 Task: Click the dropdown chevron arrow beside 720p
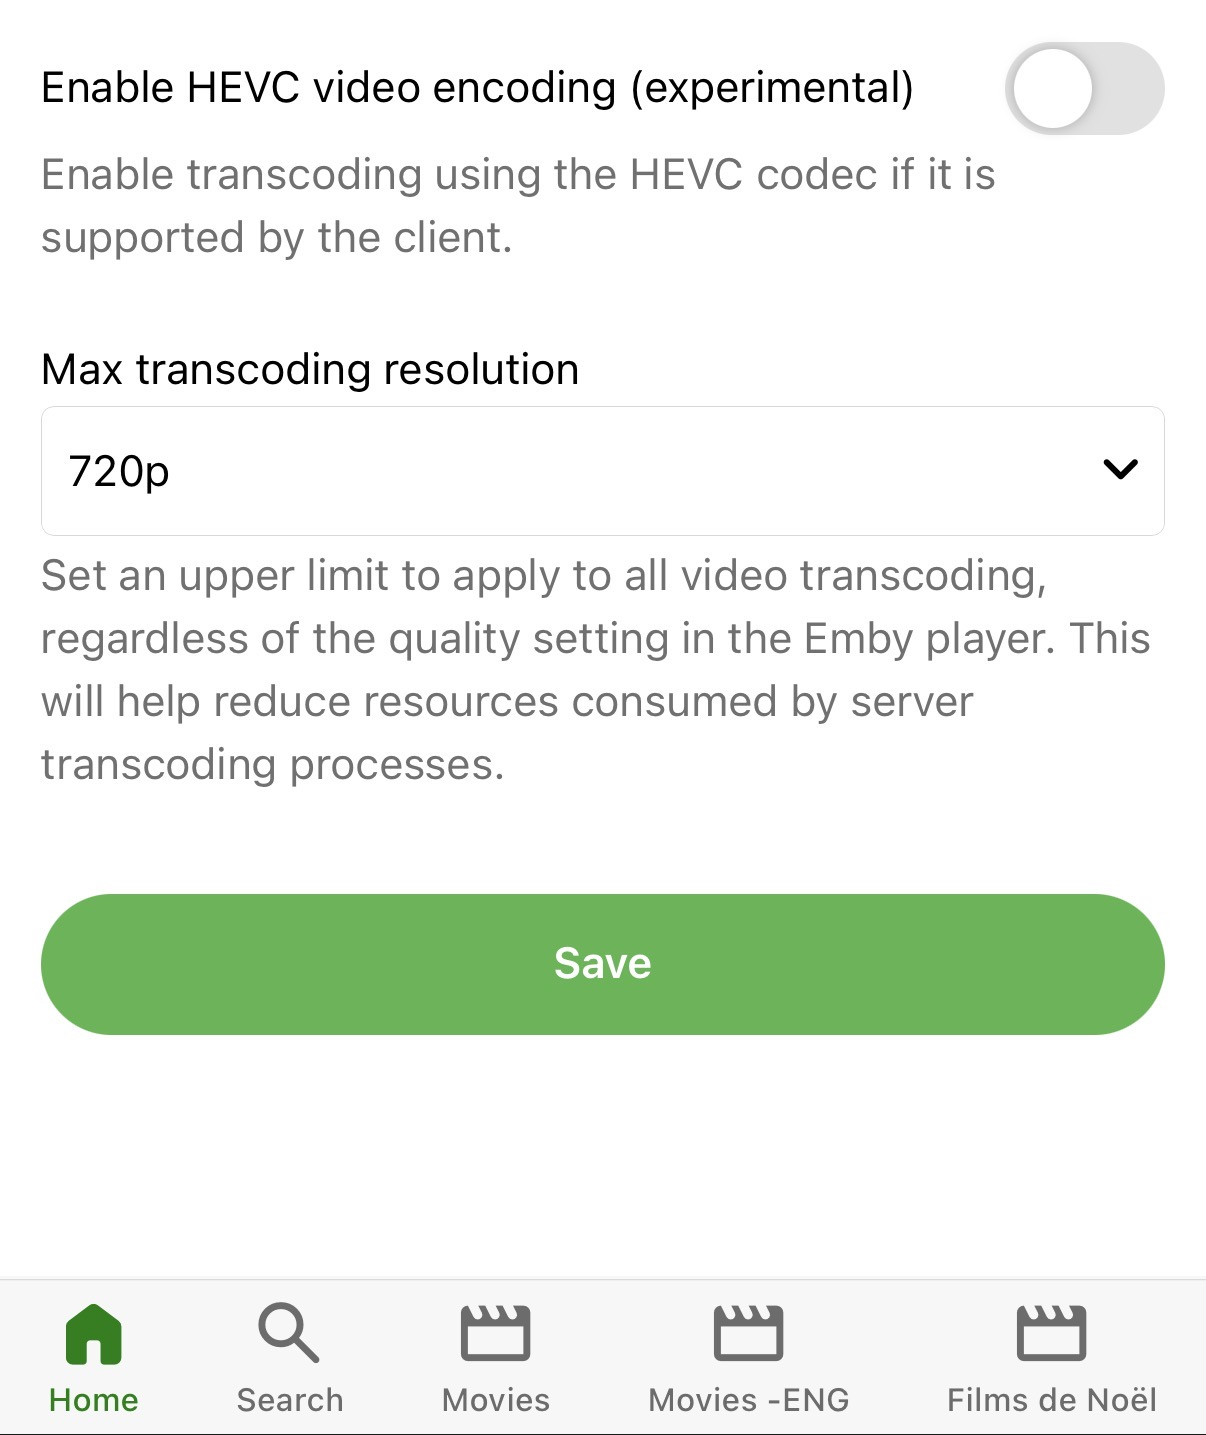tap(1121, 469)
